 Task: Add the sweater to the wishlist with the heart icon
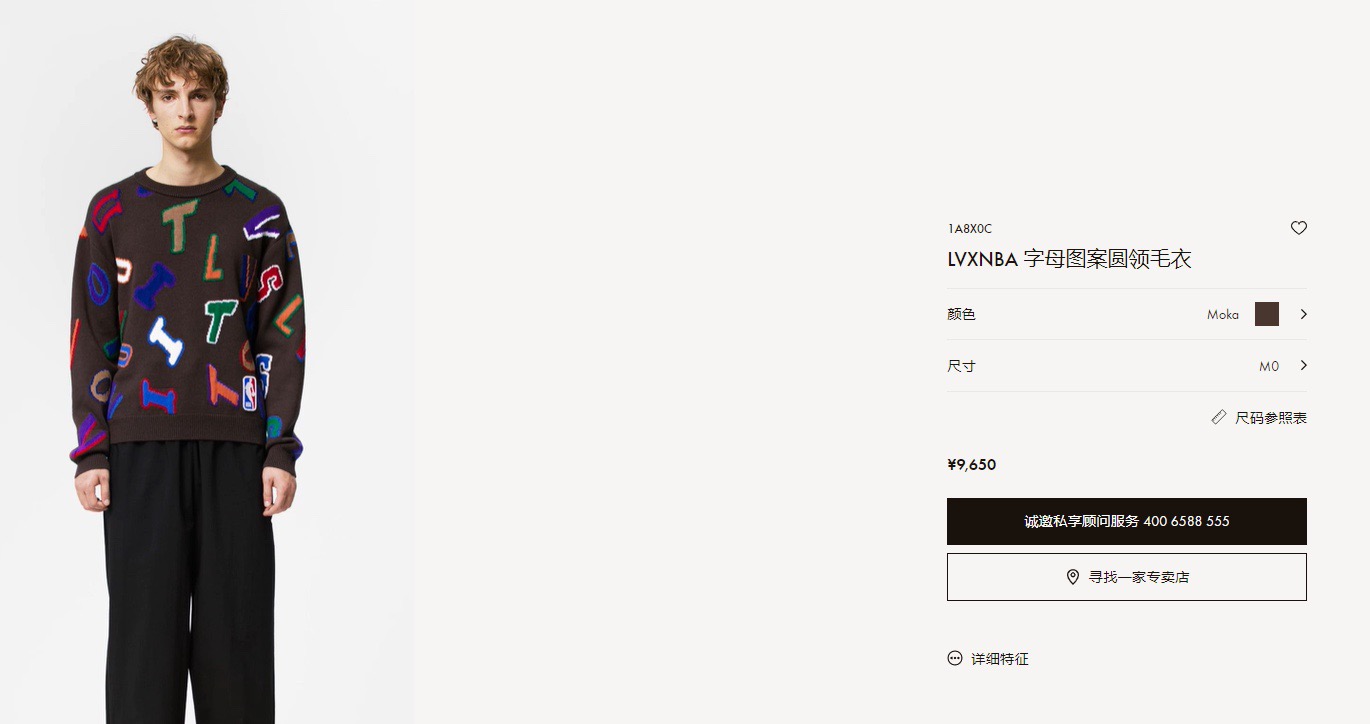coord(1298,228)
